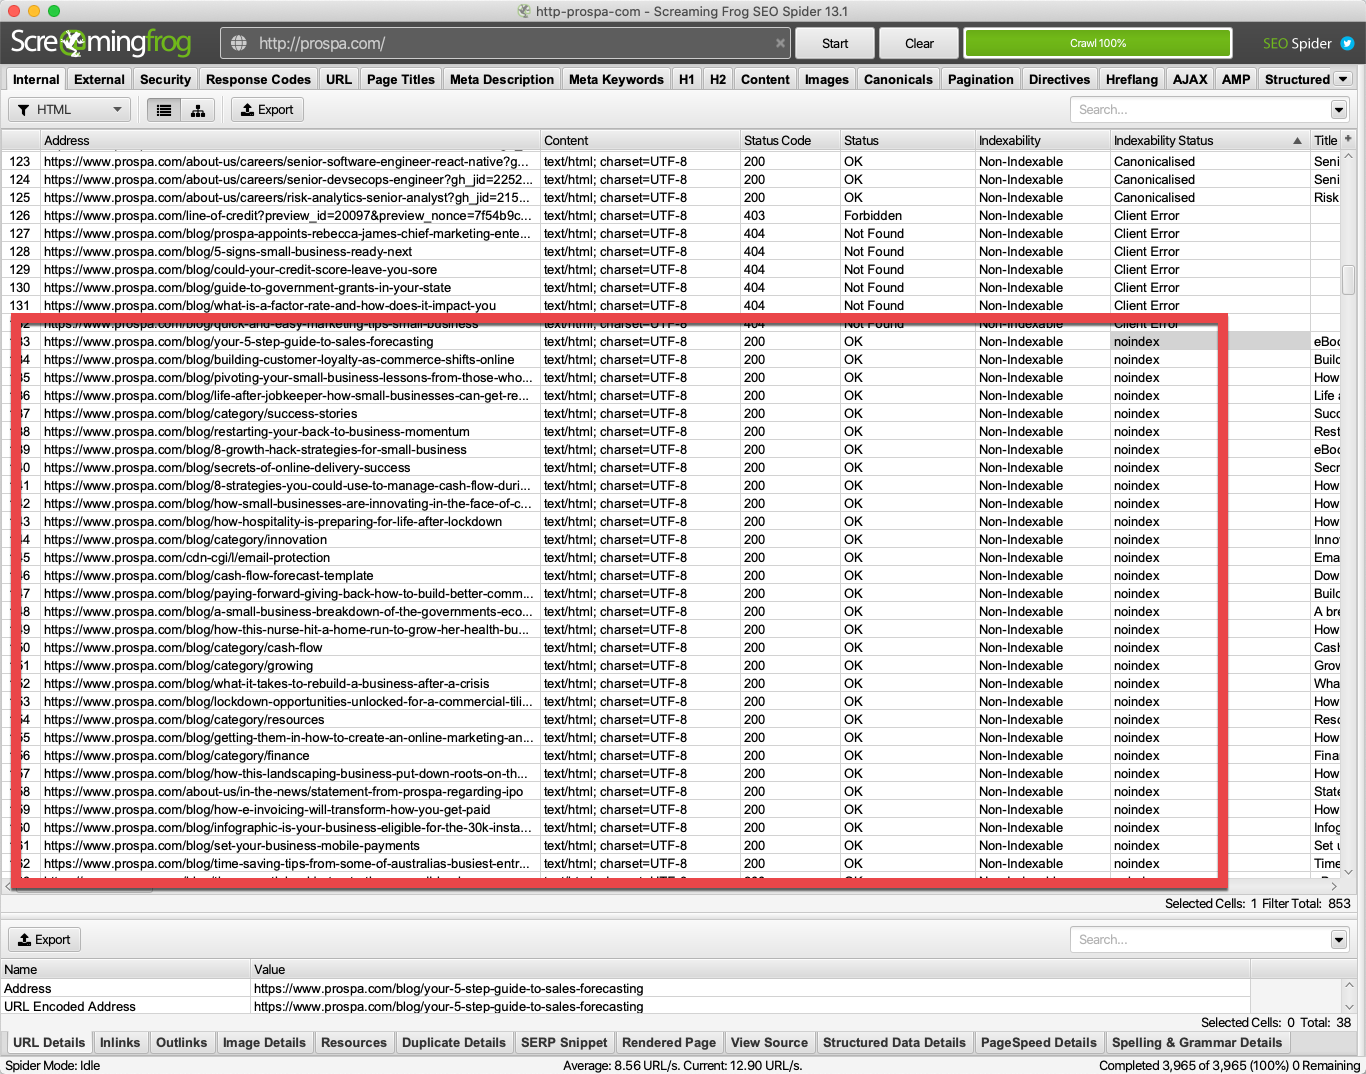
Task: Click the Crawl 100% progress bar
Action: (x=1098, y=43)
